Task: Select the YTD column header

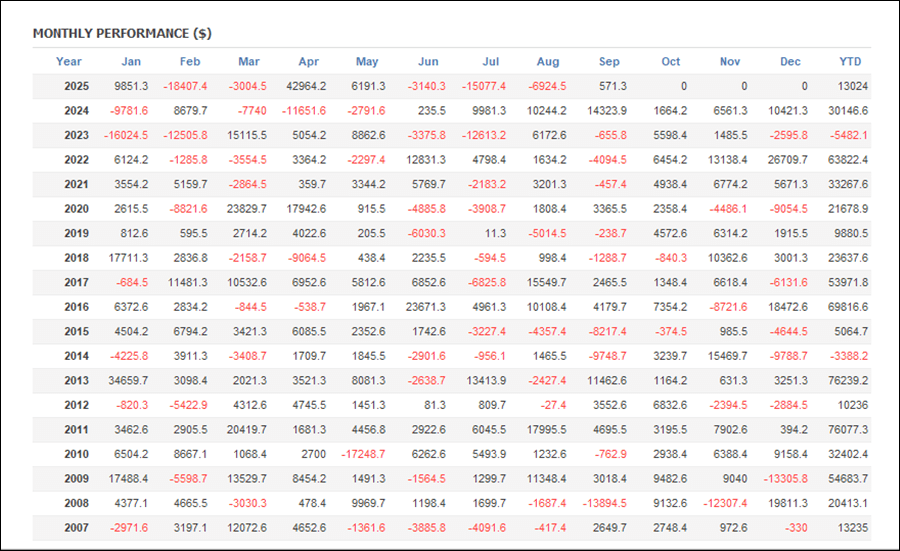Action: click(x=850, y=62)
